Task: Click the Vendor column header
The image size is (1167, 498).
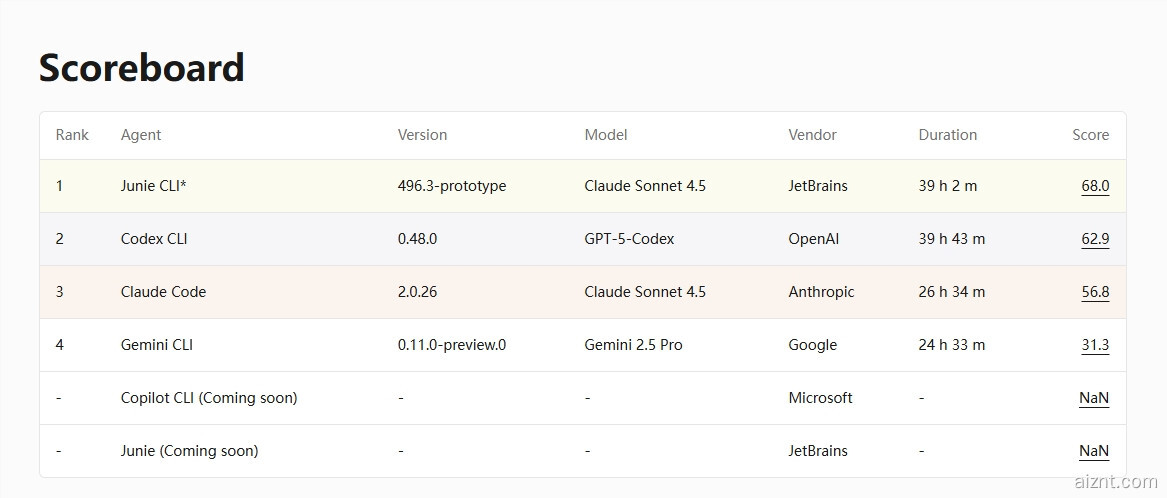Action: [812, 135]
